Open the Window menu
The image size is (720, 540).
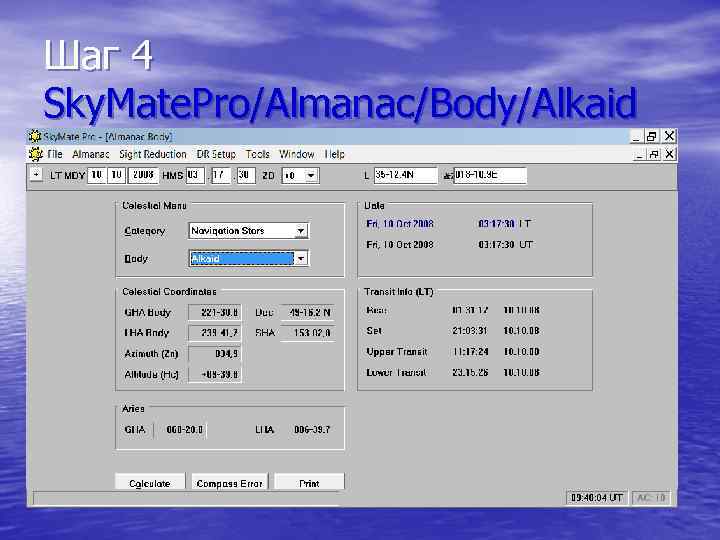[x=297, y=154]
